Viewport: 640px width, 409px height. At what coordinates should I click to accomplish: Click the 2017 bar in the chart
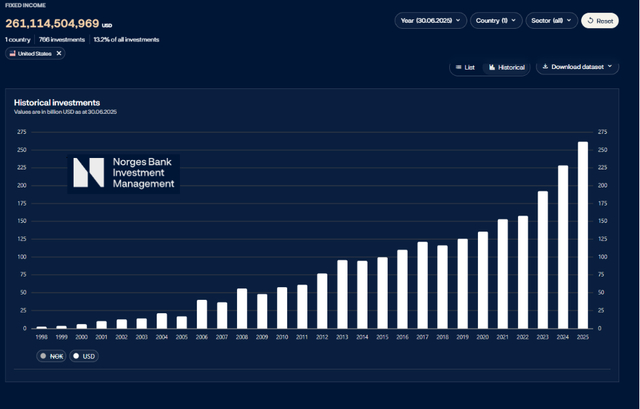tap(422, 285)
